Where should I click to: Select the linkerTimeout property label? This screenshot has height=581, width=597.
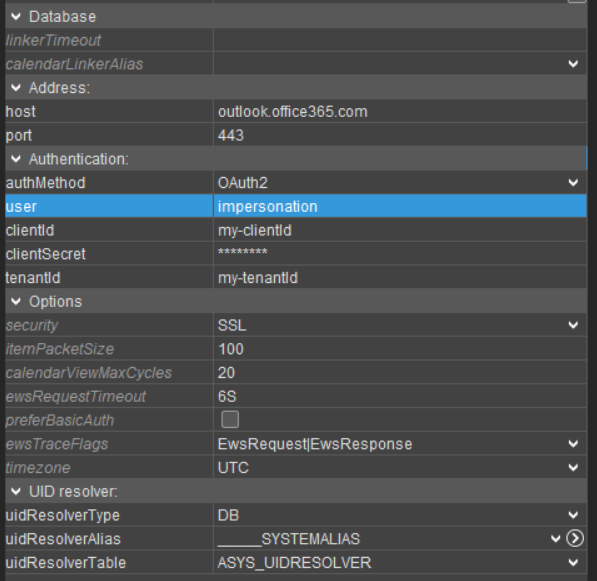tap(53, 40)
